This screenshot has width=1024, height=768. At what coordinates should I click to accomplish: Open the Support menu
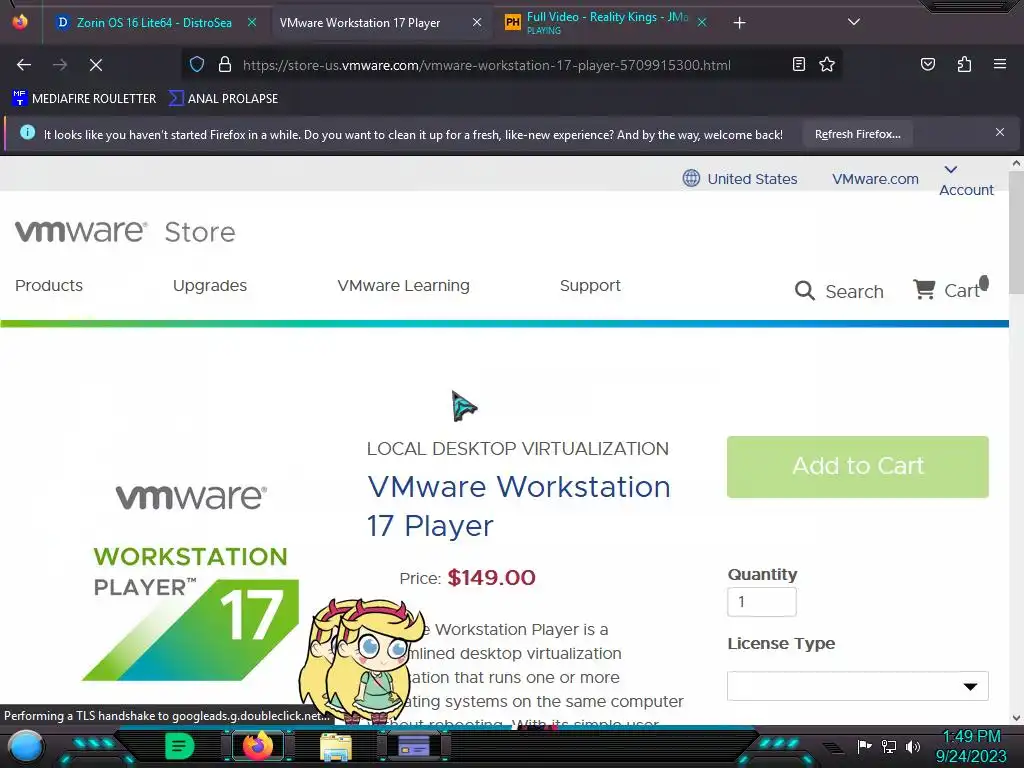click(x=590, y=285)
